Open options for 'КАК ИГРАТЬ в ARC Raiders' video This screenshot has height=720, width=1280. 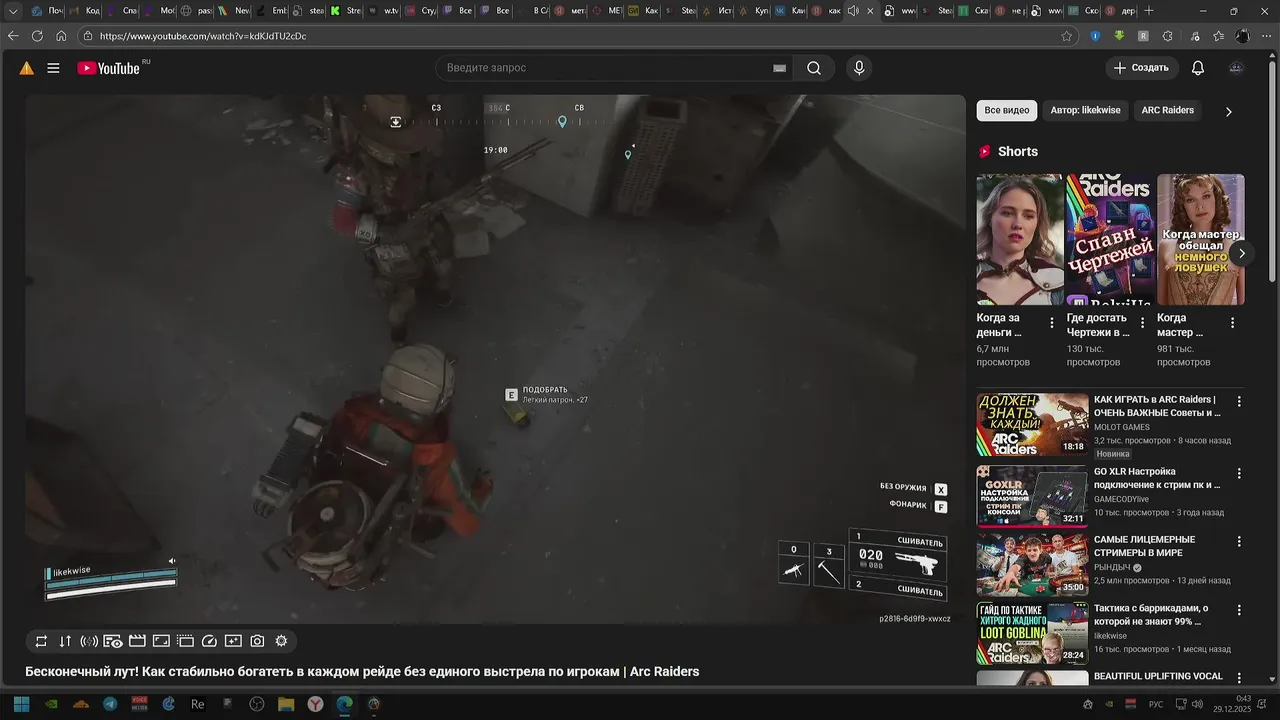coord(1239,401)
